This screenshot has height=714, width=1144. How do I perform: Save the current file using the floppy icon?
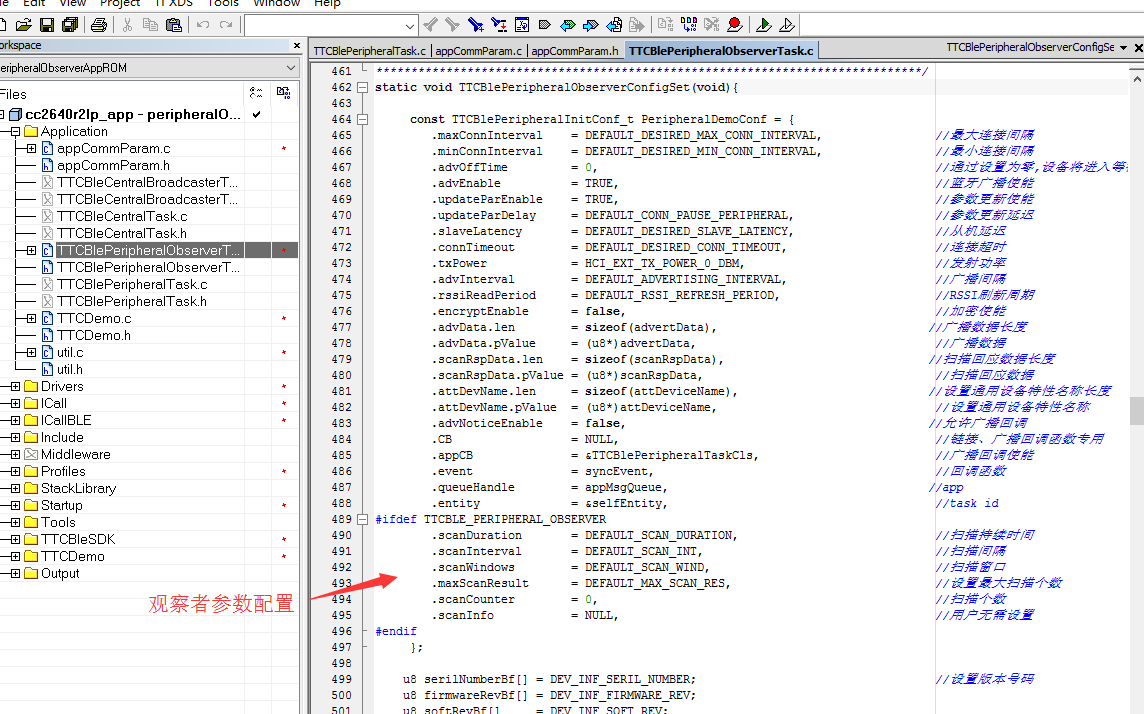47,26
